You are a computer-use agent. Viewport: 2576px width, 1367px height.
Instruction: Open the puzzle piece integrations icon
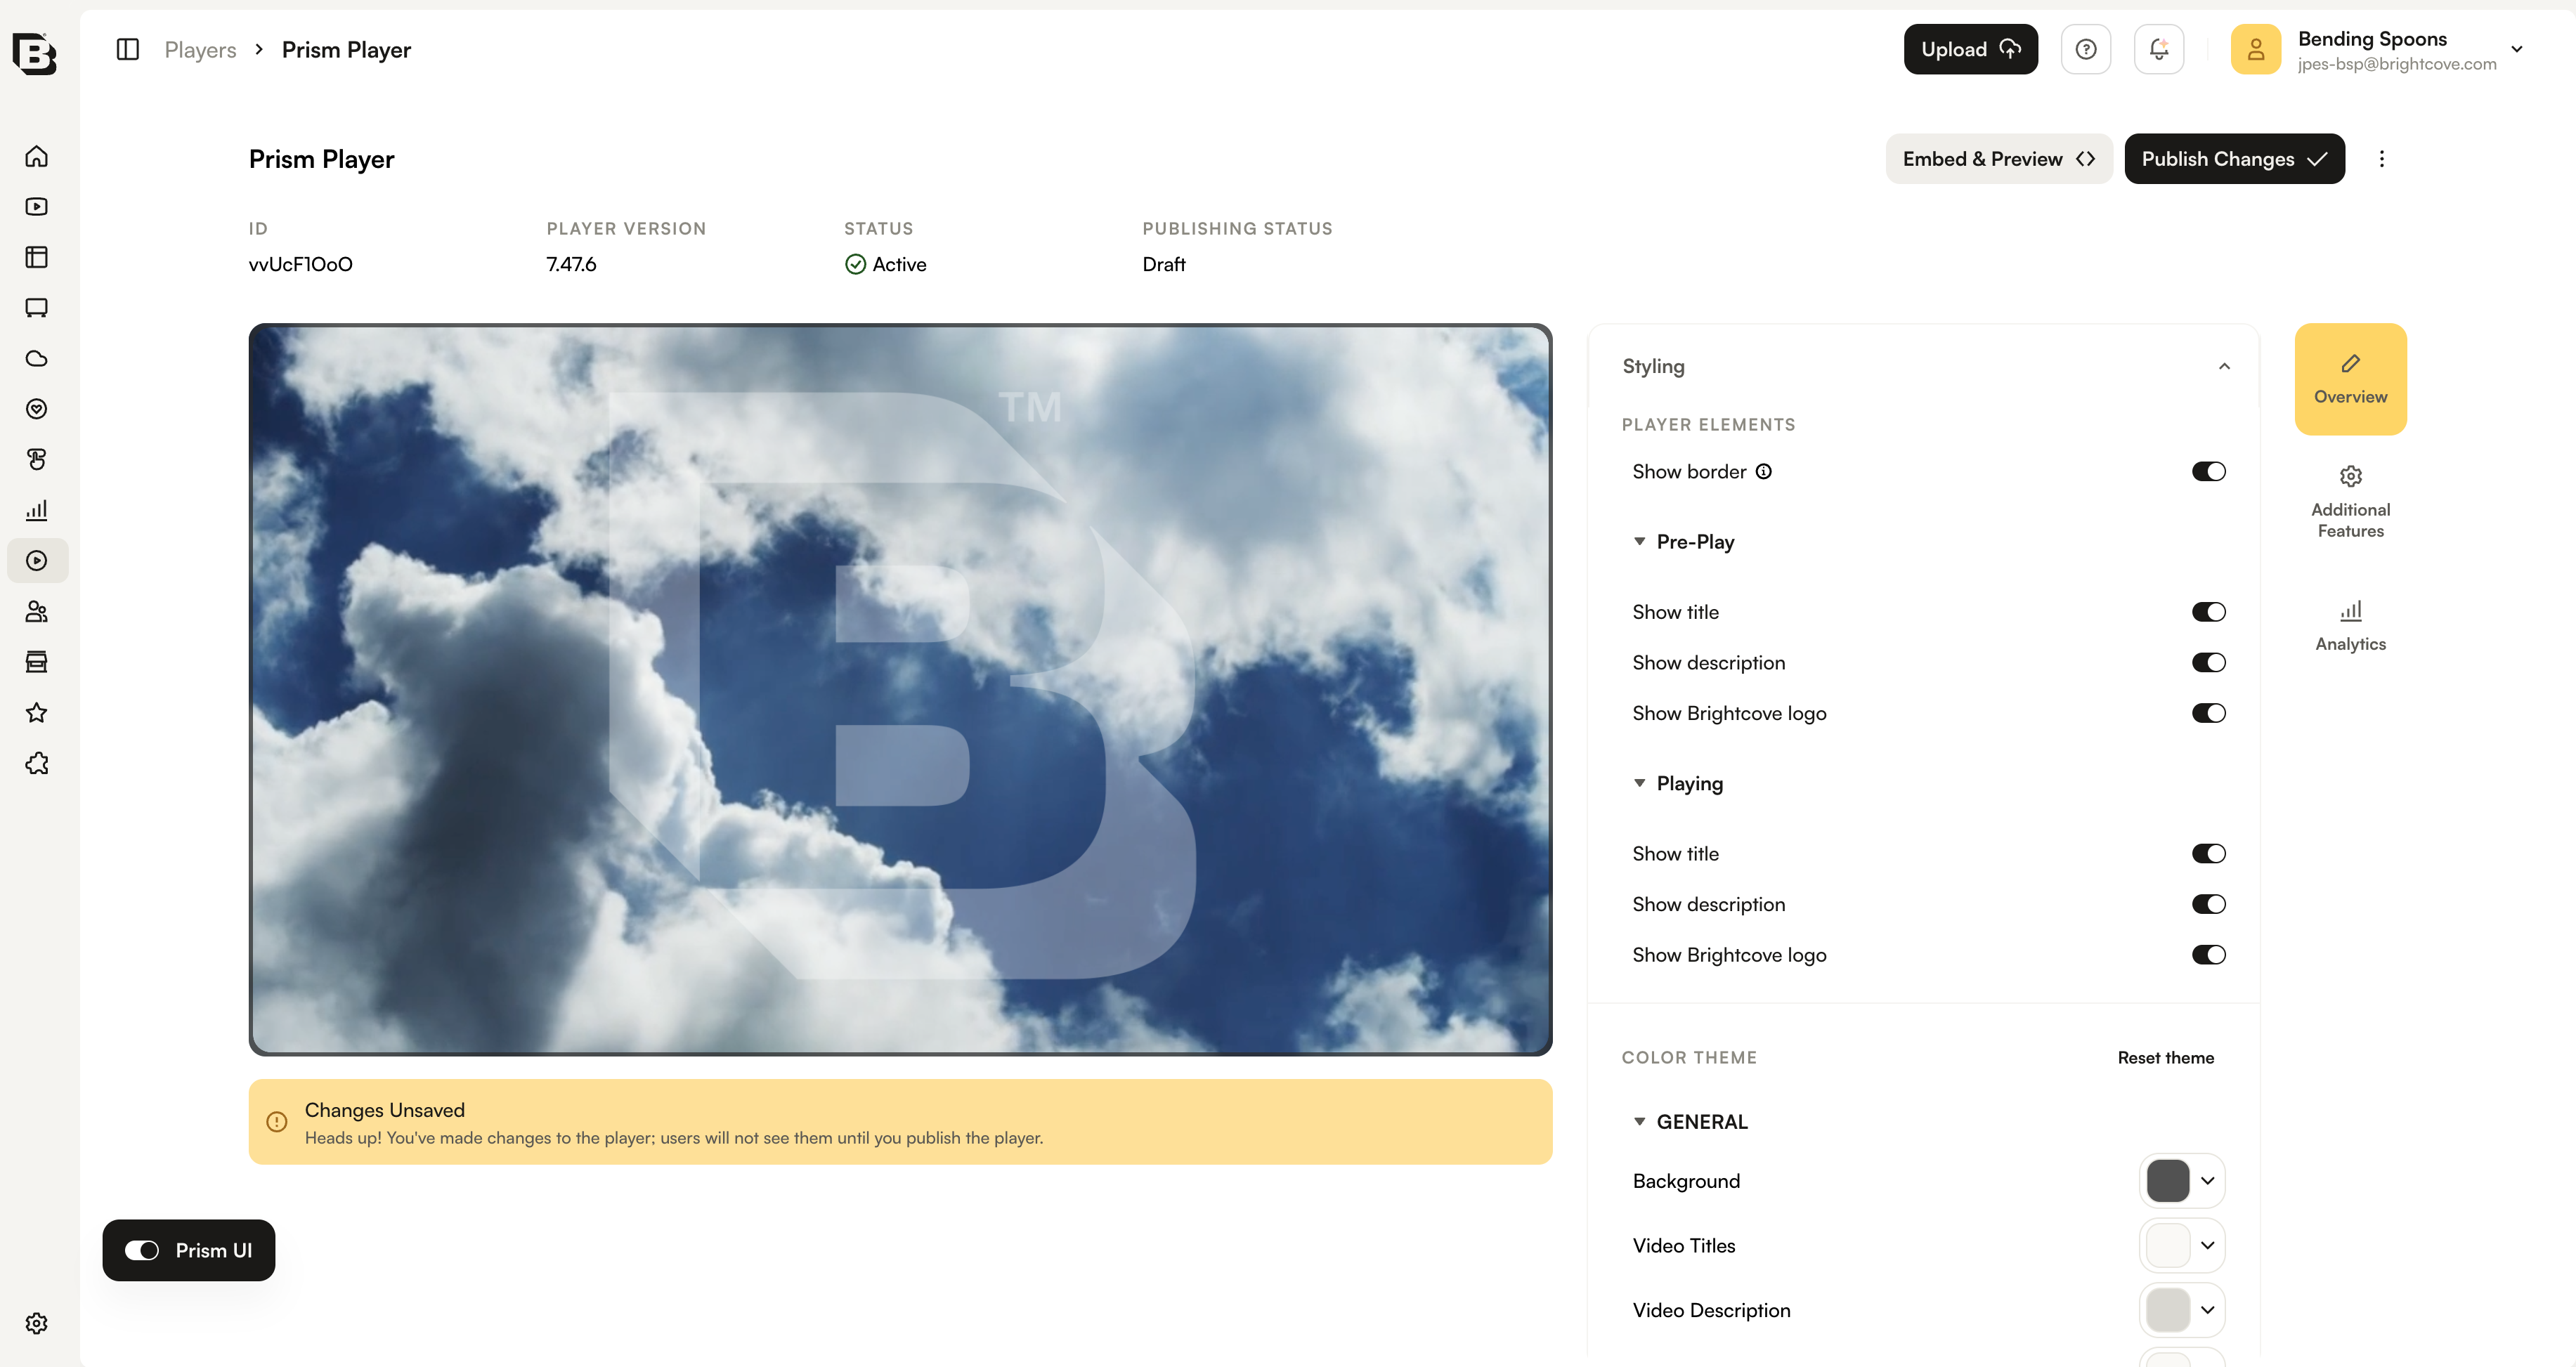(37, 764)
